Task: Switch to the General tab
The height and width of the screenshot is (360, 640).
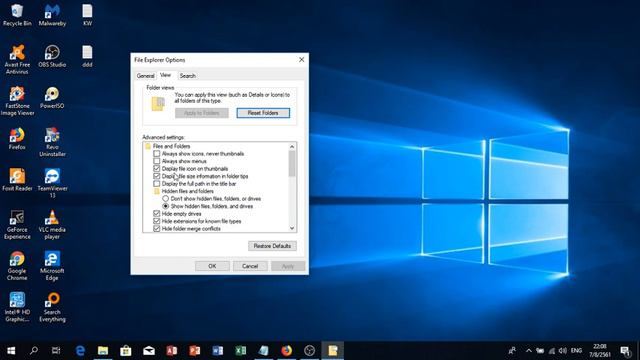Action: click(x=145, y=76)
